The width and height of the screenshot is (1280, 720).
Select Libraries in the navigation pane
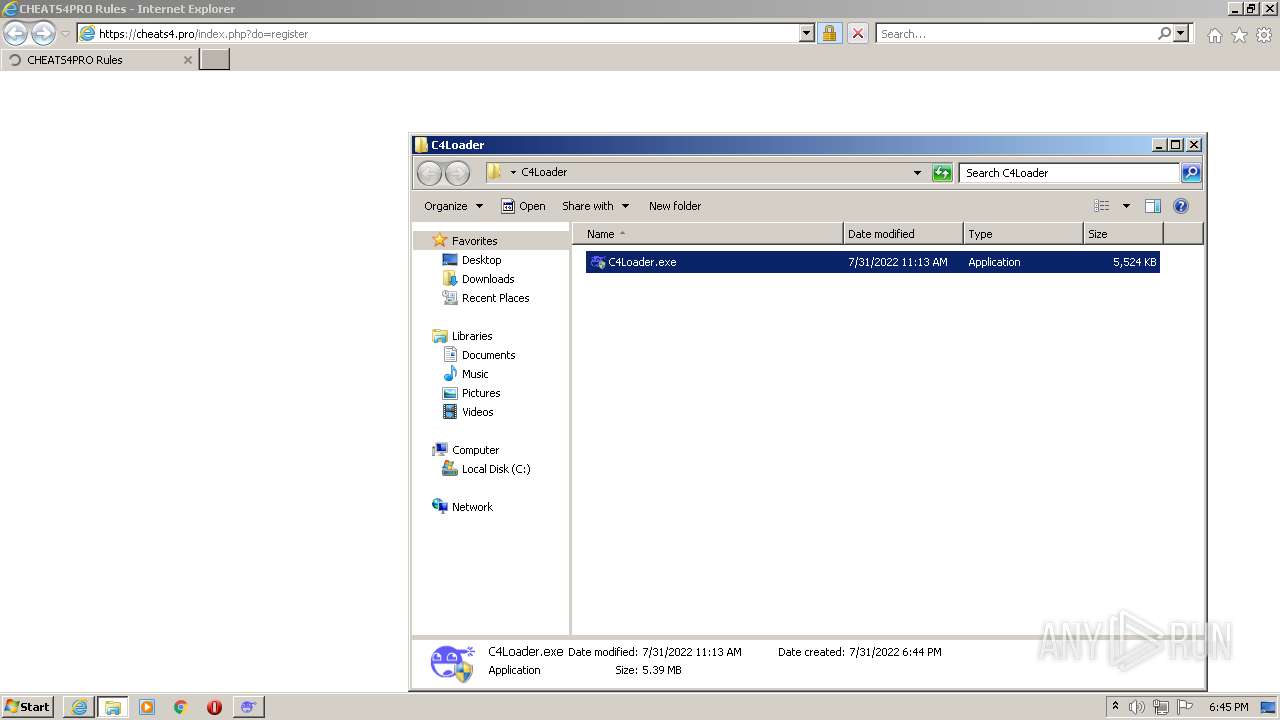tap(472, 336)
